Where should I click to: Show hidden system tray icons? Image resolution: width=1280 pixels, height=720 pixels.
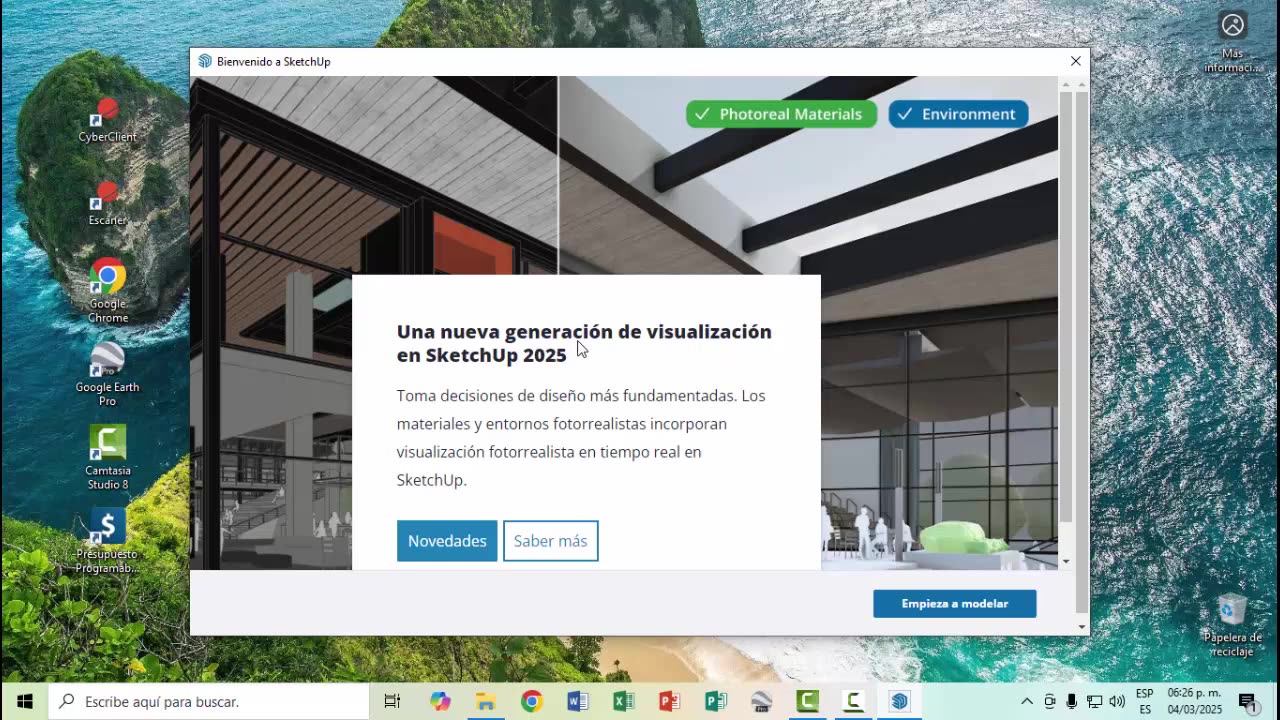[x=1027, y=702]
